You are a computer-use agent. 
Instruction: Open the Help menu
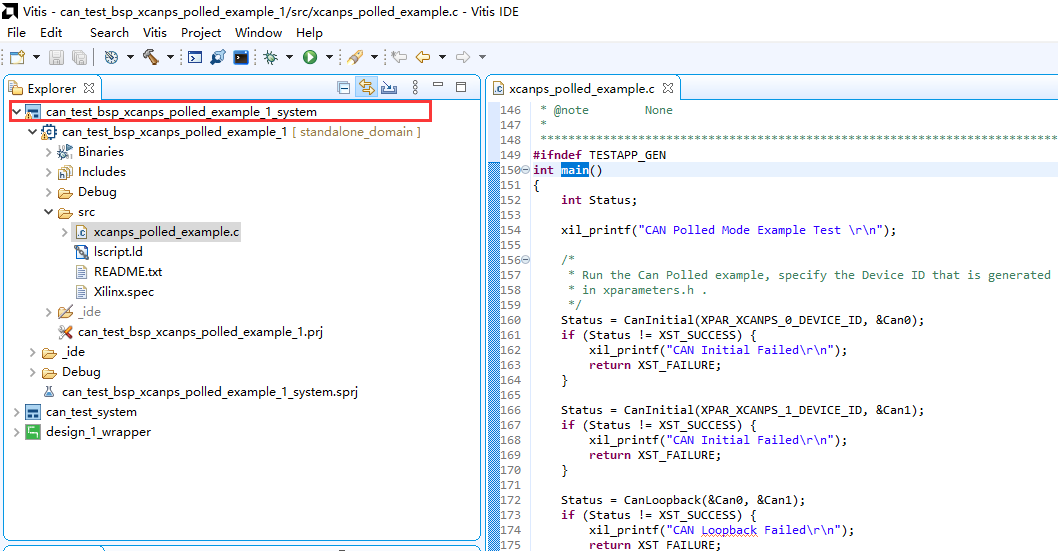tap(309, 32)
